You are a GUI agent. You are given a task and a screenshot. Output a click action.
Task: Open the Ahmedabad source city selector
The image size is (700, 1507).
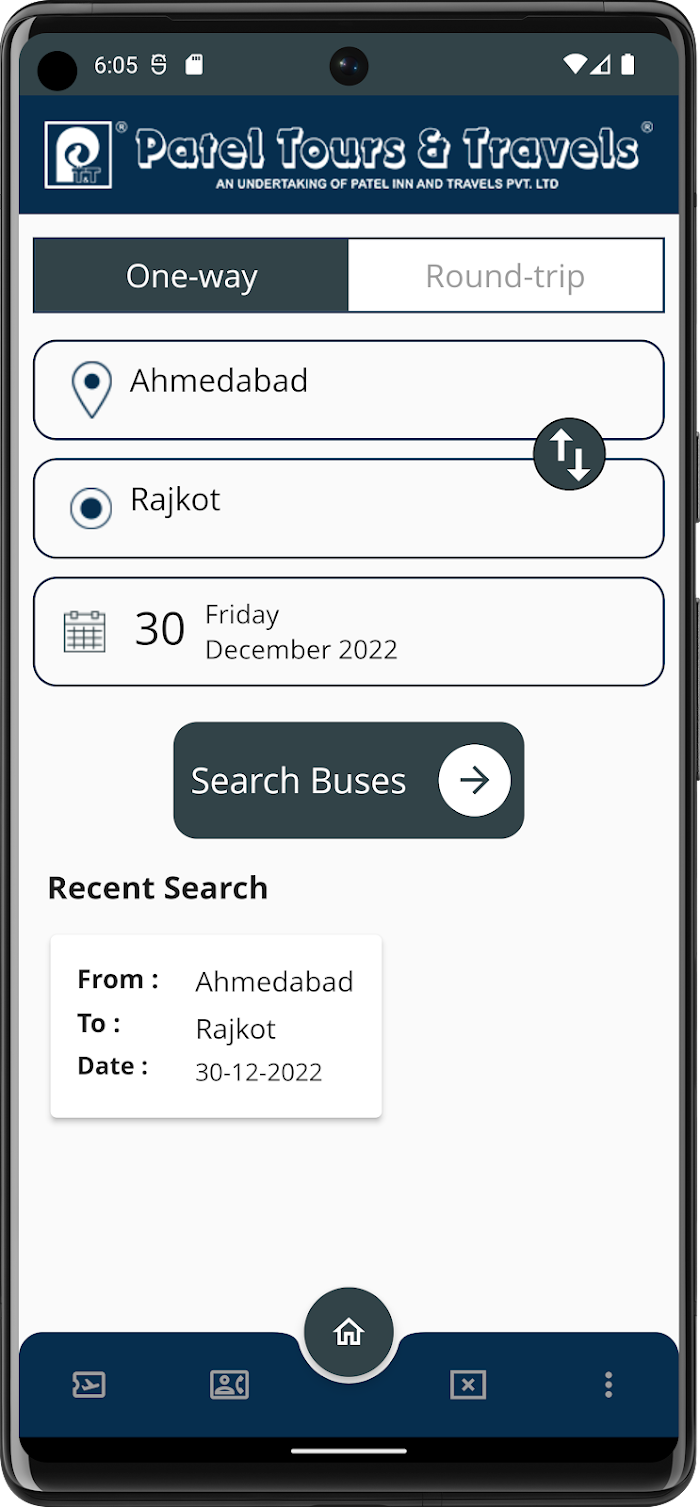tap(349, 390)
